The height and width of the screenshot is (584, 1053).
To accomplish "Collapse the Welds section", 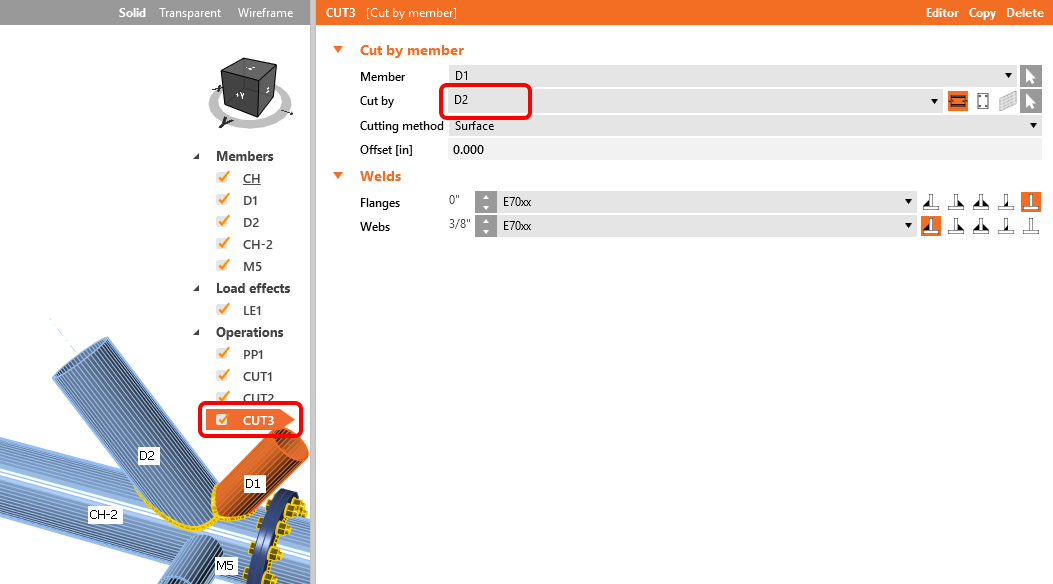I will tap(338, 176).
